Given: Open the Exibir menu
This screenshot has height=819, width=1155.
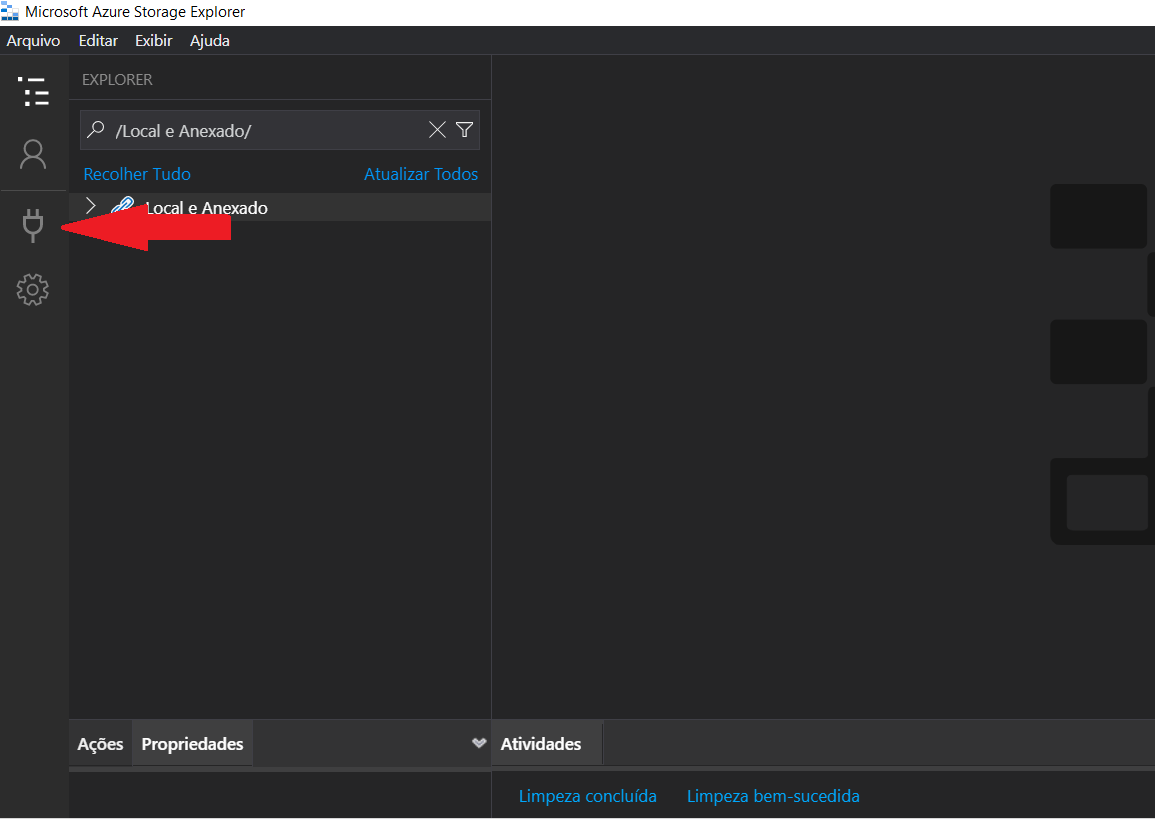Looking at the screenshot, I should tap(154, 41).
